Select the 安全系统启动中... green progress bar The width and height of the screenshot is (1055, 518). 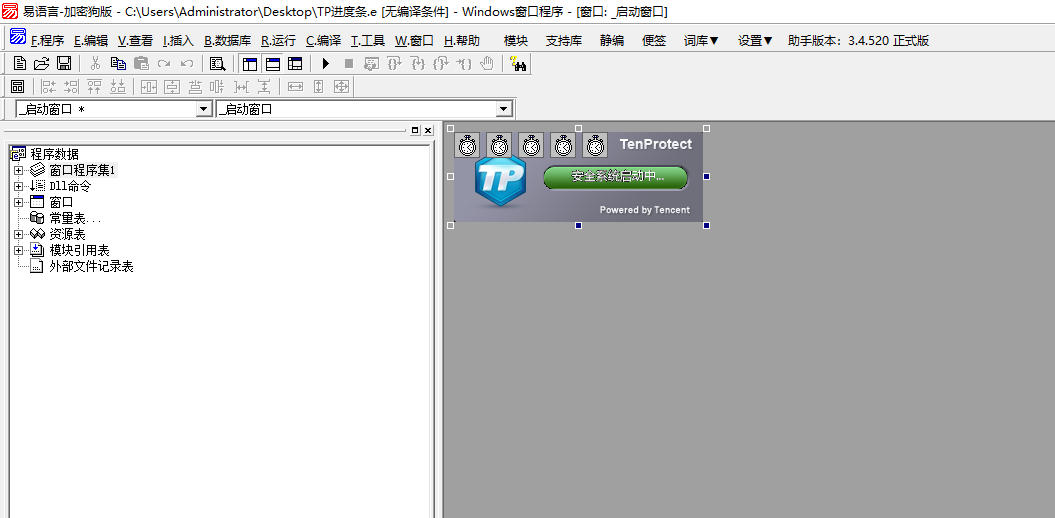616,177
